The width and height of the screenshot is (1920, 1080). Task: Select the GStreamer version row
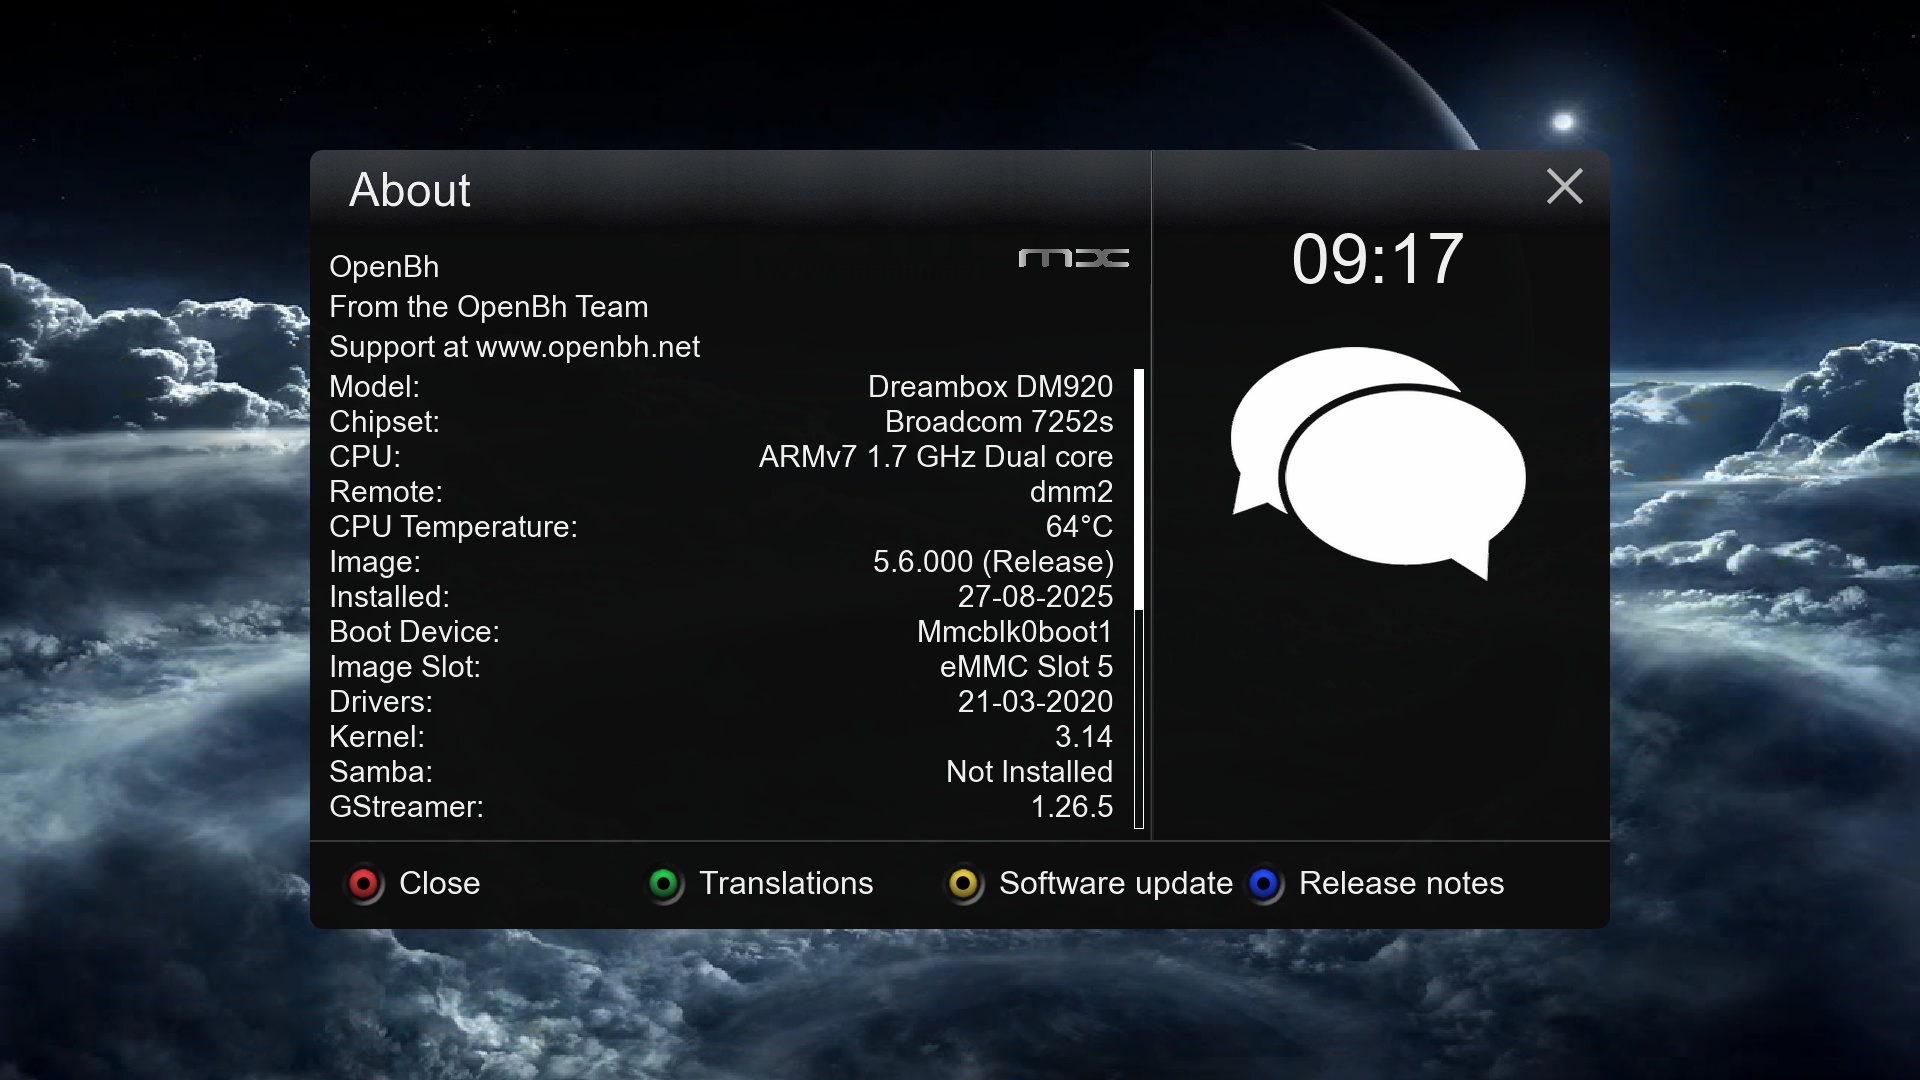coord(720,807)
